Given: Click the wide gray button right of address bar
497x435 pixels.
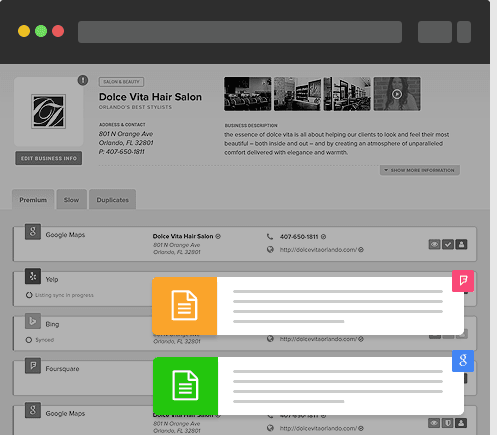Looking at the screenshot, I should tap(435, 32).
